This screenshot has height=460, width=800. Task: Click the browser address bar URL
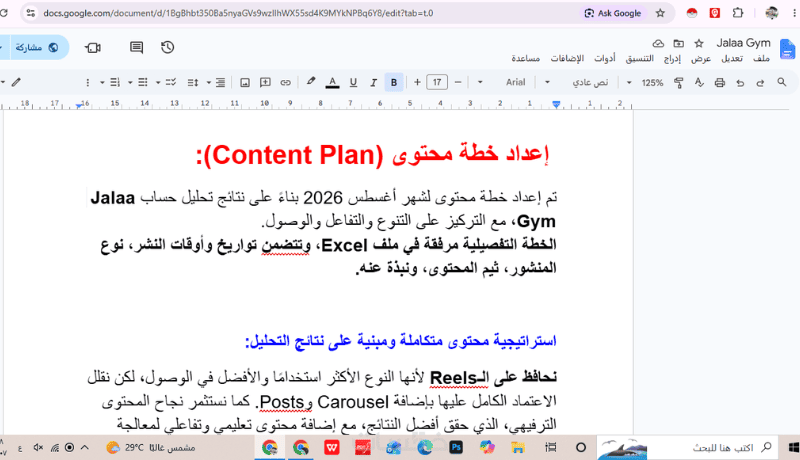238,13
